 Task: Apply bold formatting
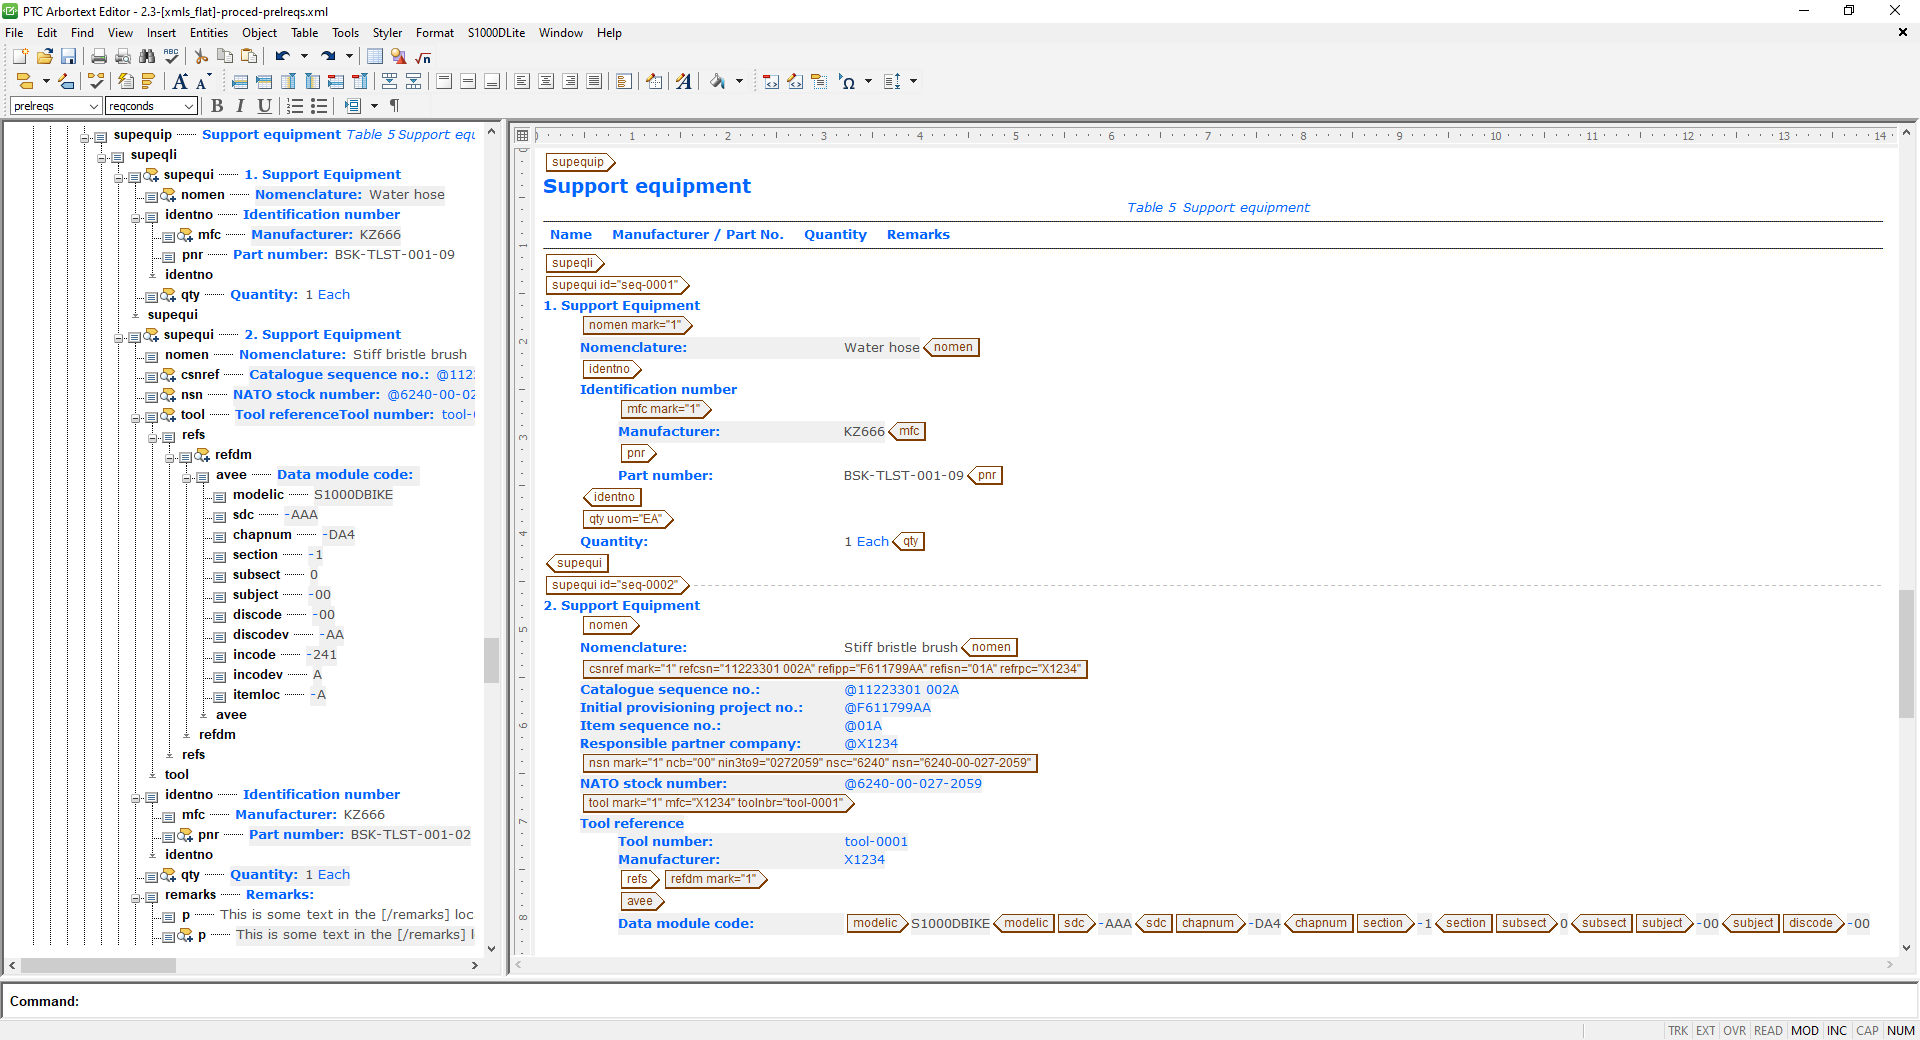click(x=217, y=106)
